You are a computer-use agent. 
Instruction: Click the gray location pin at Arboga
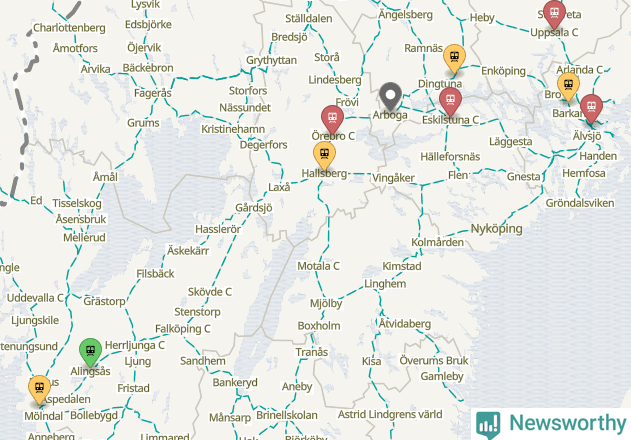click(390, 96)
